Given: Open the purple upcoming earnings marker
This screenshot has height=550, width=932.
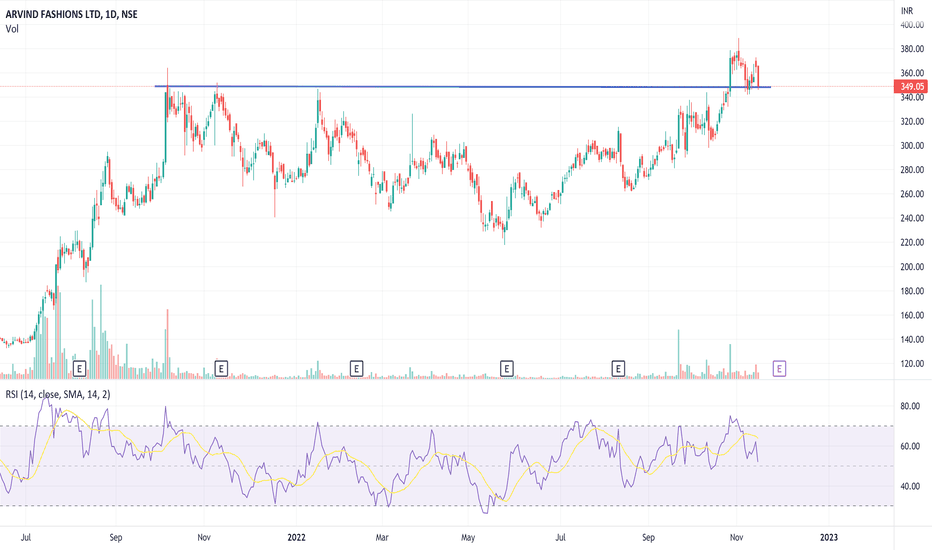Looking at the screenshot, I should [779, 369].
